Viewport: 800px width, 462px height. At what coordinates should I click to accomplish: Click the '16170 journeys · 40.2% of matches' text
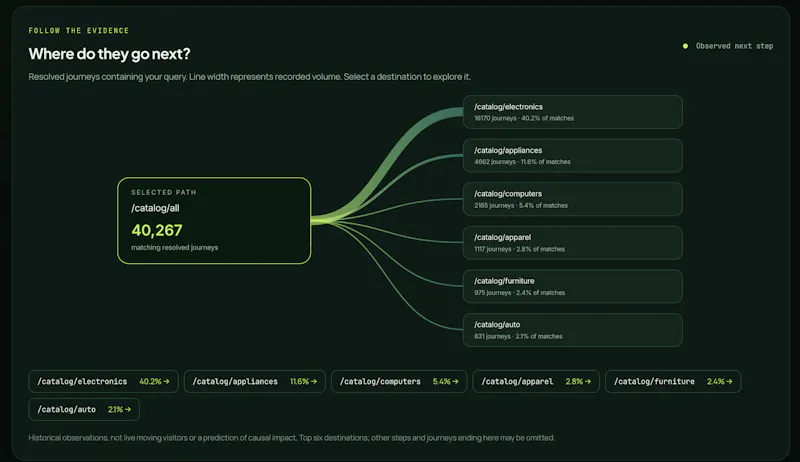524,118
